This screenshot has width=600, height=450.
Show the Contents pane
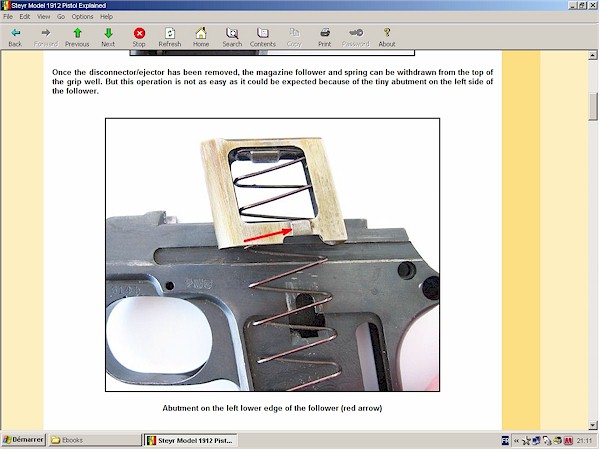[x=262, y=37]
